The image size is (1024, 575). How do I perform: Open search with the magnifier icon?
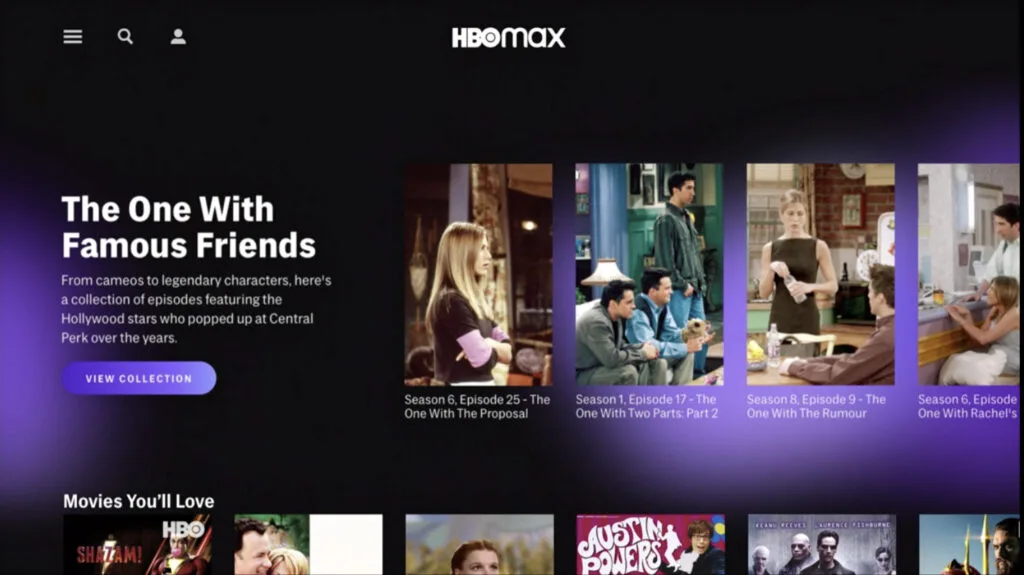[x=125, y=37]
